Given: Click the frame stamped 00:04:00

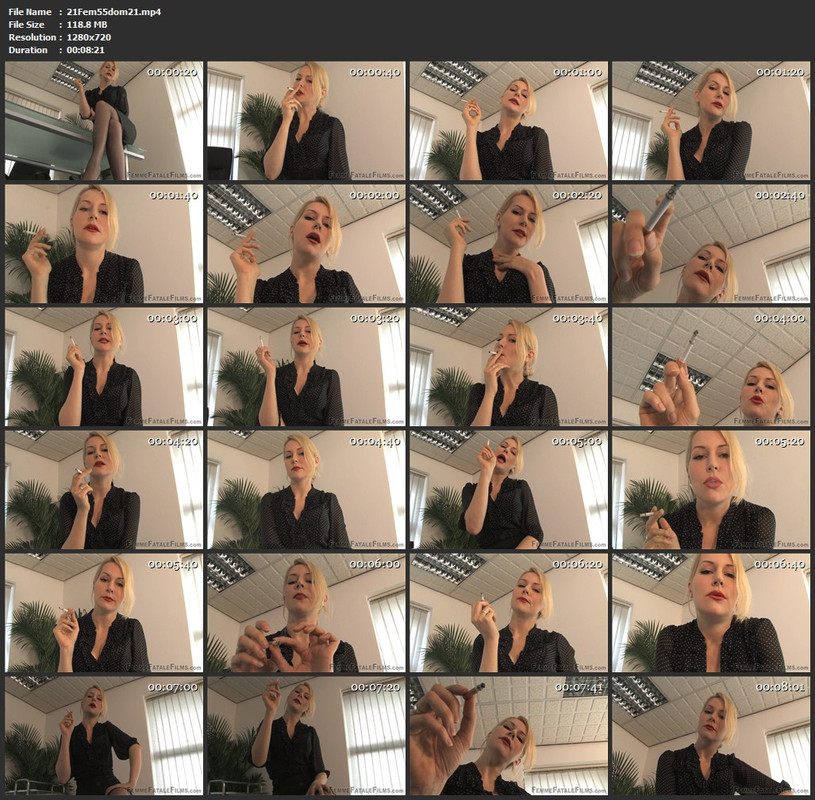Looking at the screenshot, I should [711, 367].
